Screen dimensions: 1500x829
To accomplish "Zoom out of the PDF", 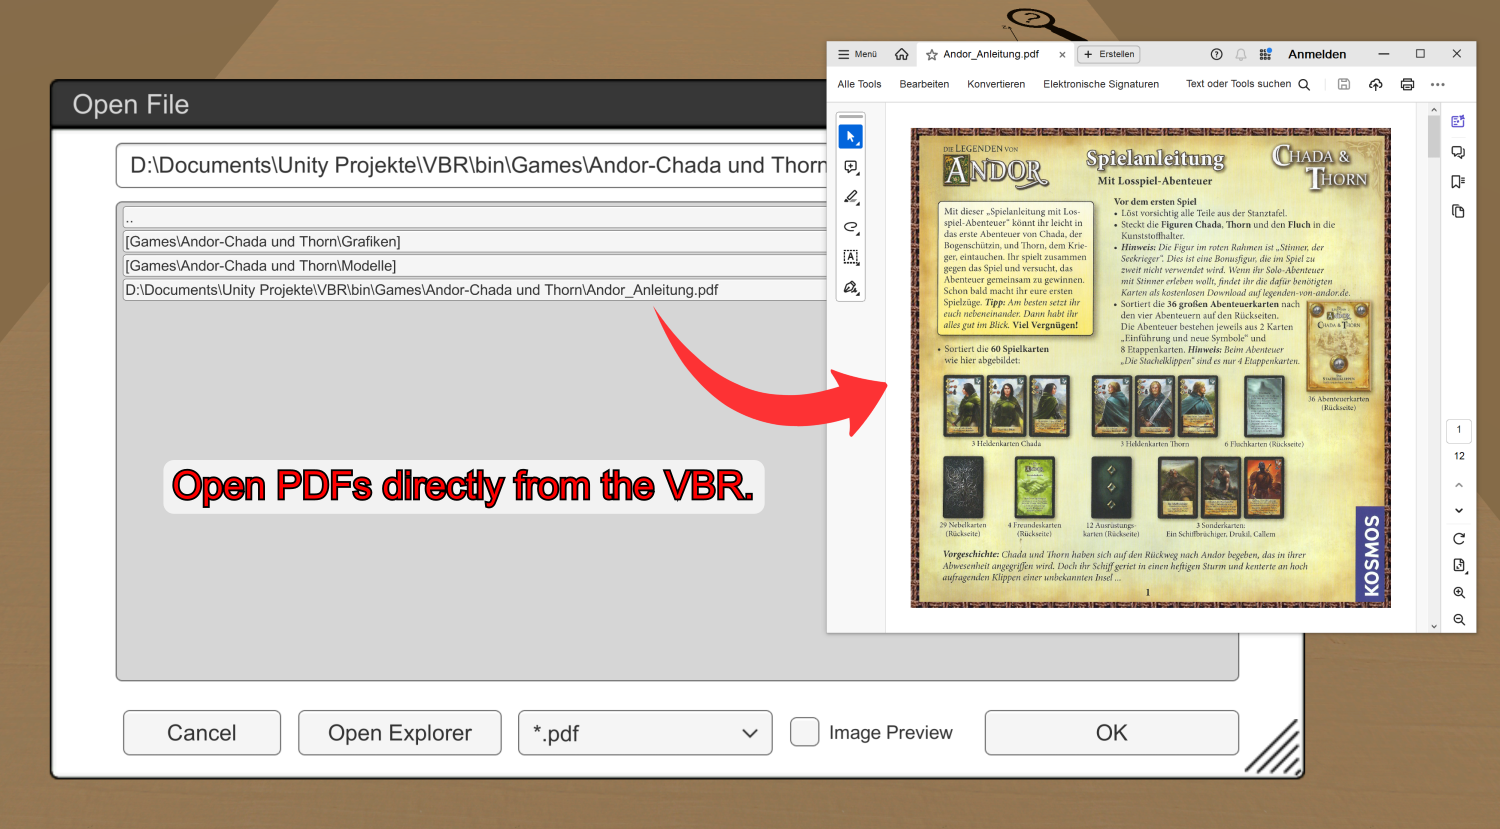I will coord(1459,620).
